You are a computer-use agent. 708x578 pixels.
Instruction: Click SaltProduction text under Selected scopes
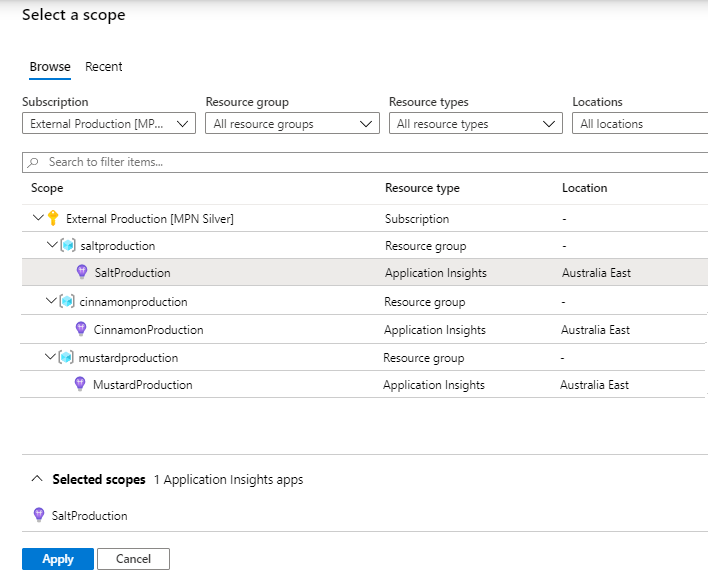click(89, 516)
